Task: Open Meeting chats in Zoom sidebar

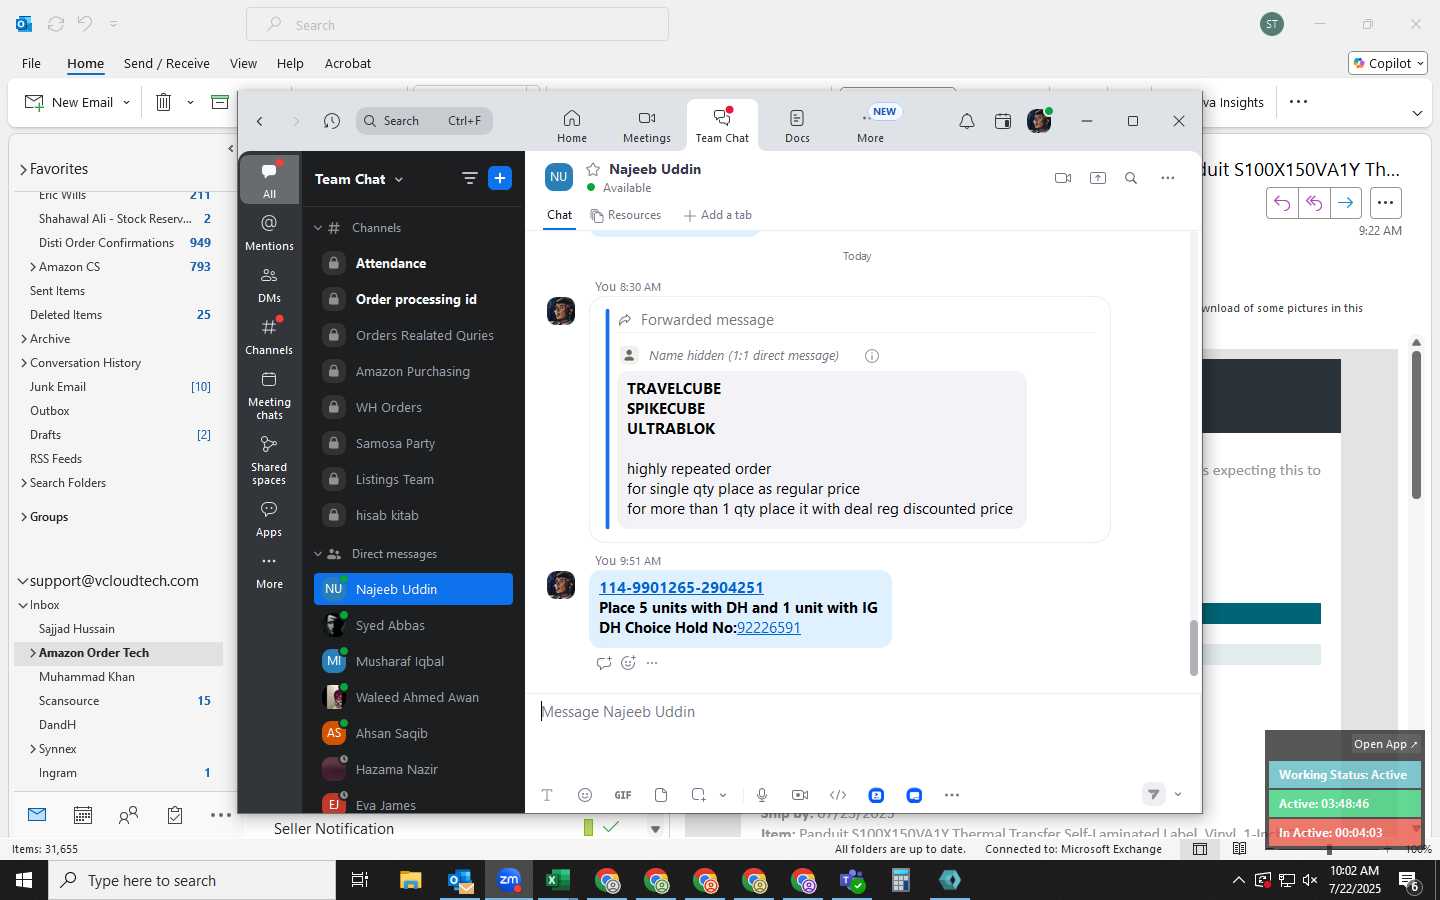Action: pos(269,395)
